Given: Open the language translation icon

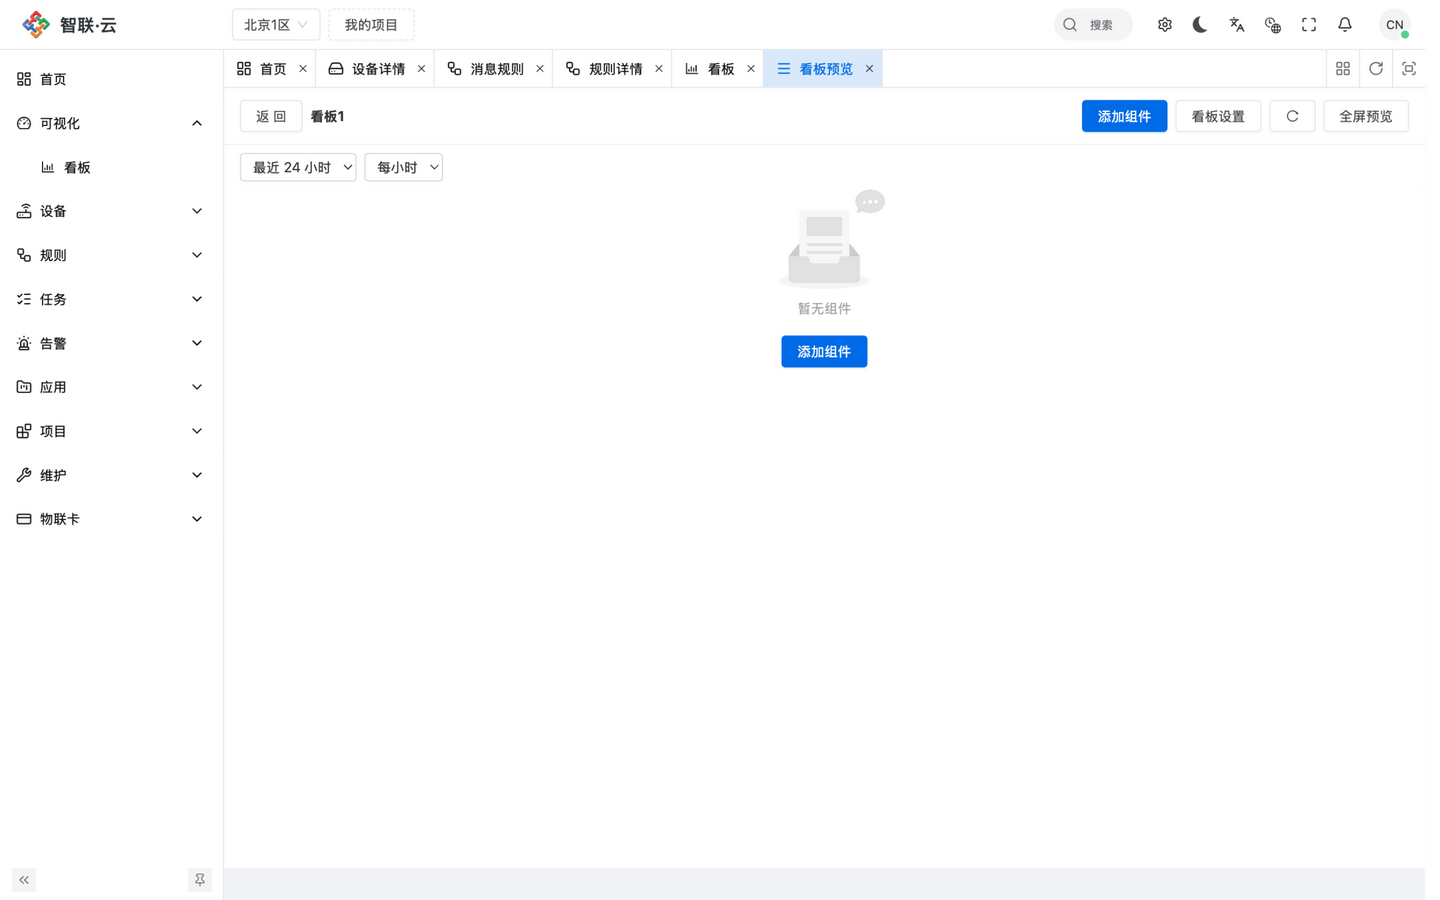Looking at the screenshot, I should point(1236,25).
